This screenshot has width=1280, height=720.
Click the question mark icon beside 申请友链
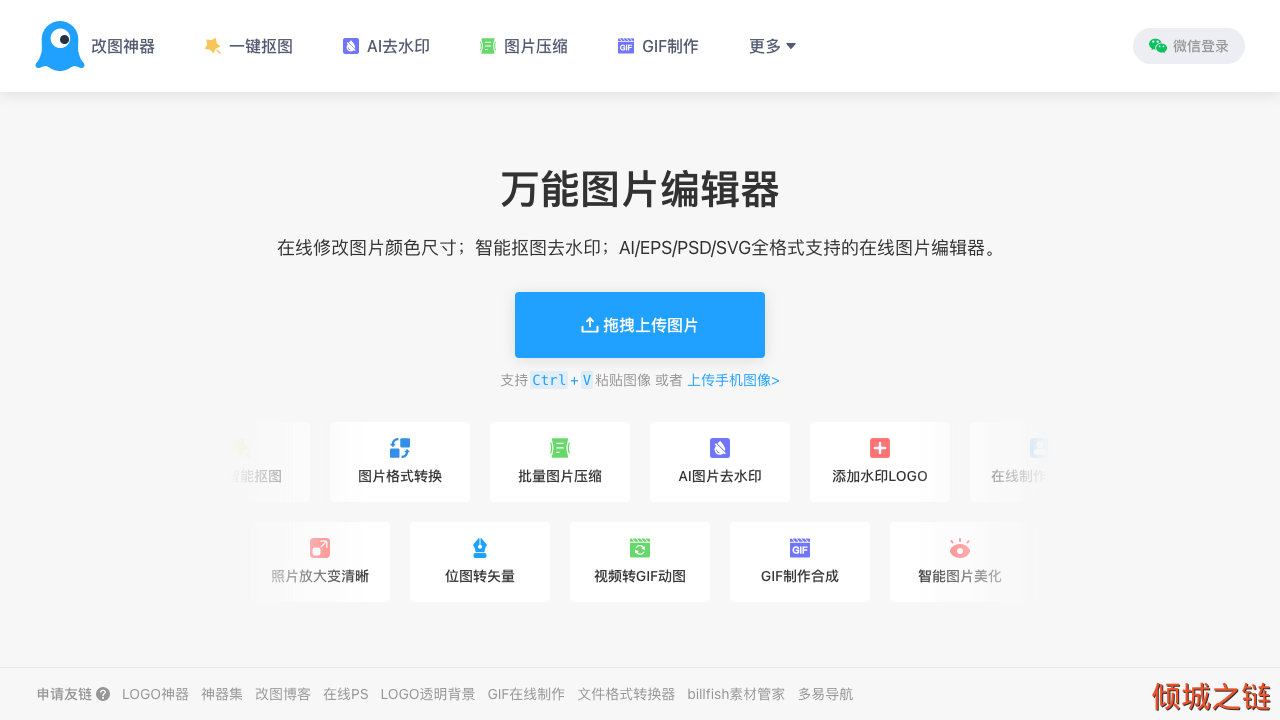coord(103,694)
